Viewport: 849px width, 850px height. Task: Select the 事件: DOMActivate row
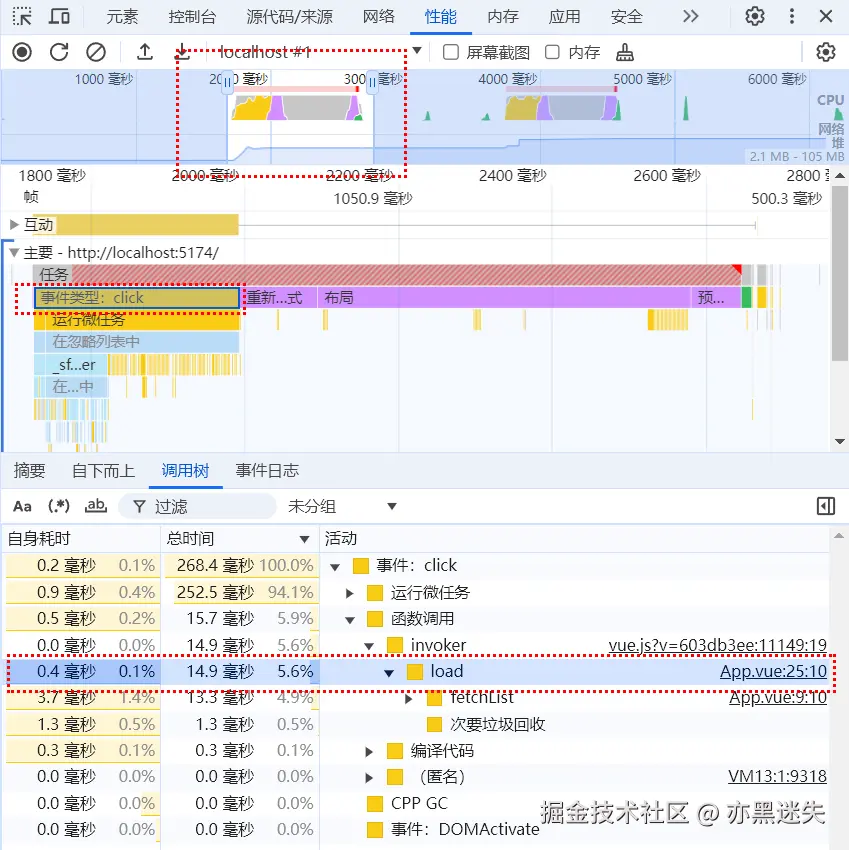click(417, 829)
